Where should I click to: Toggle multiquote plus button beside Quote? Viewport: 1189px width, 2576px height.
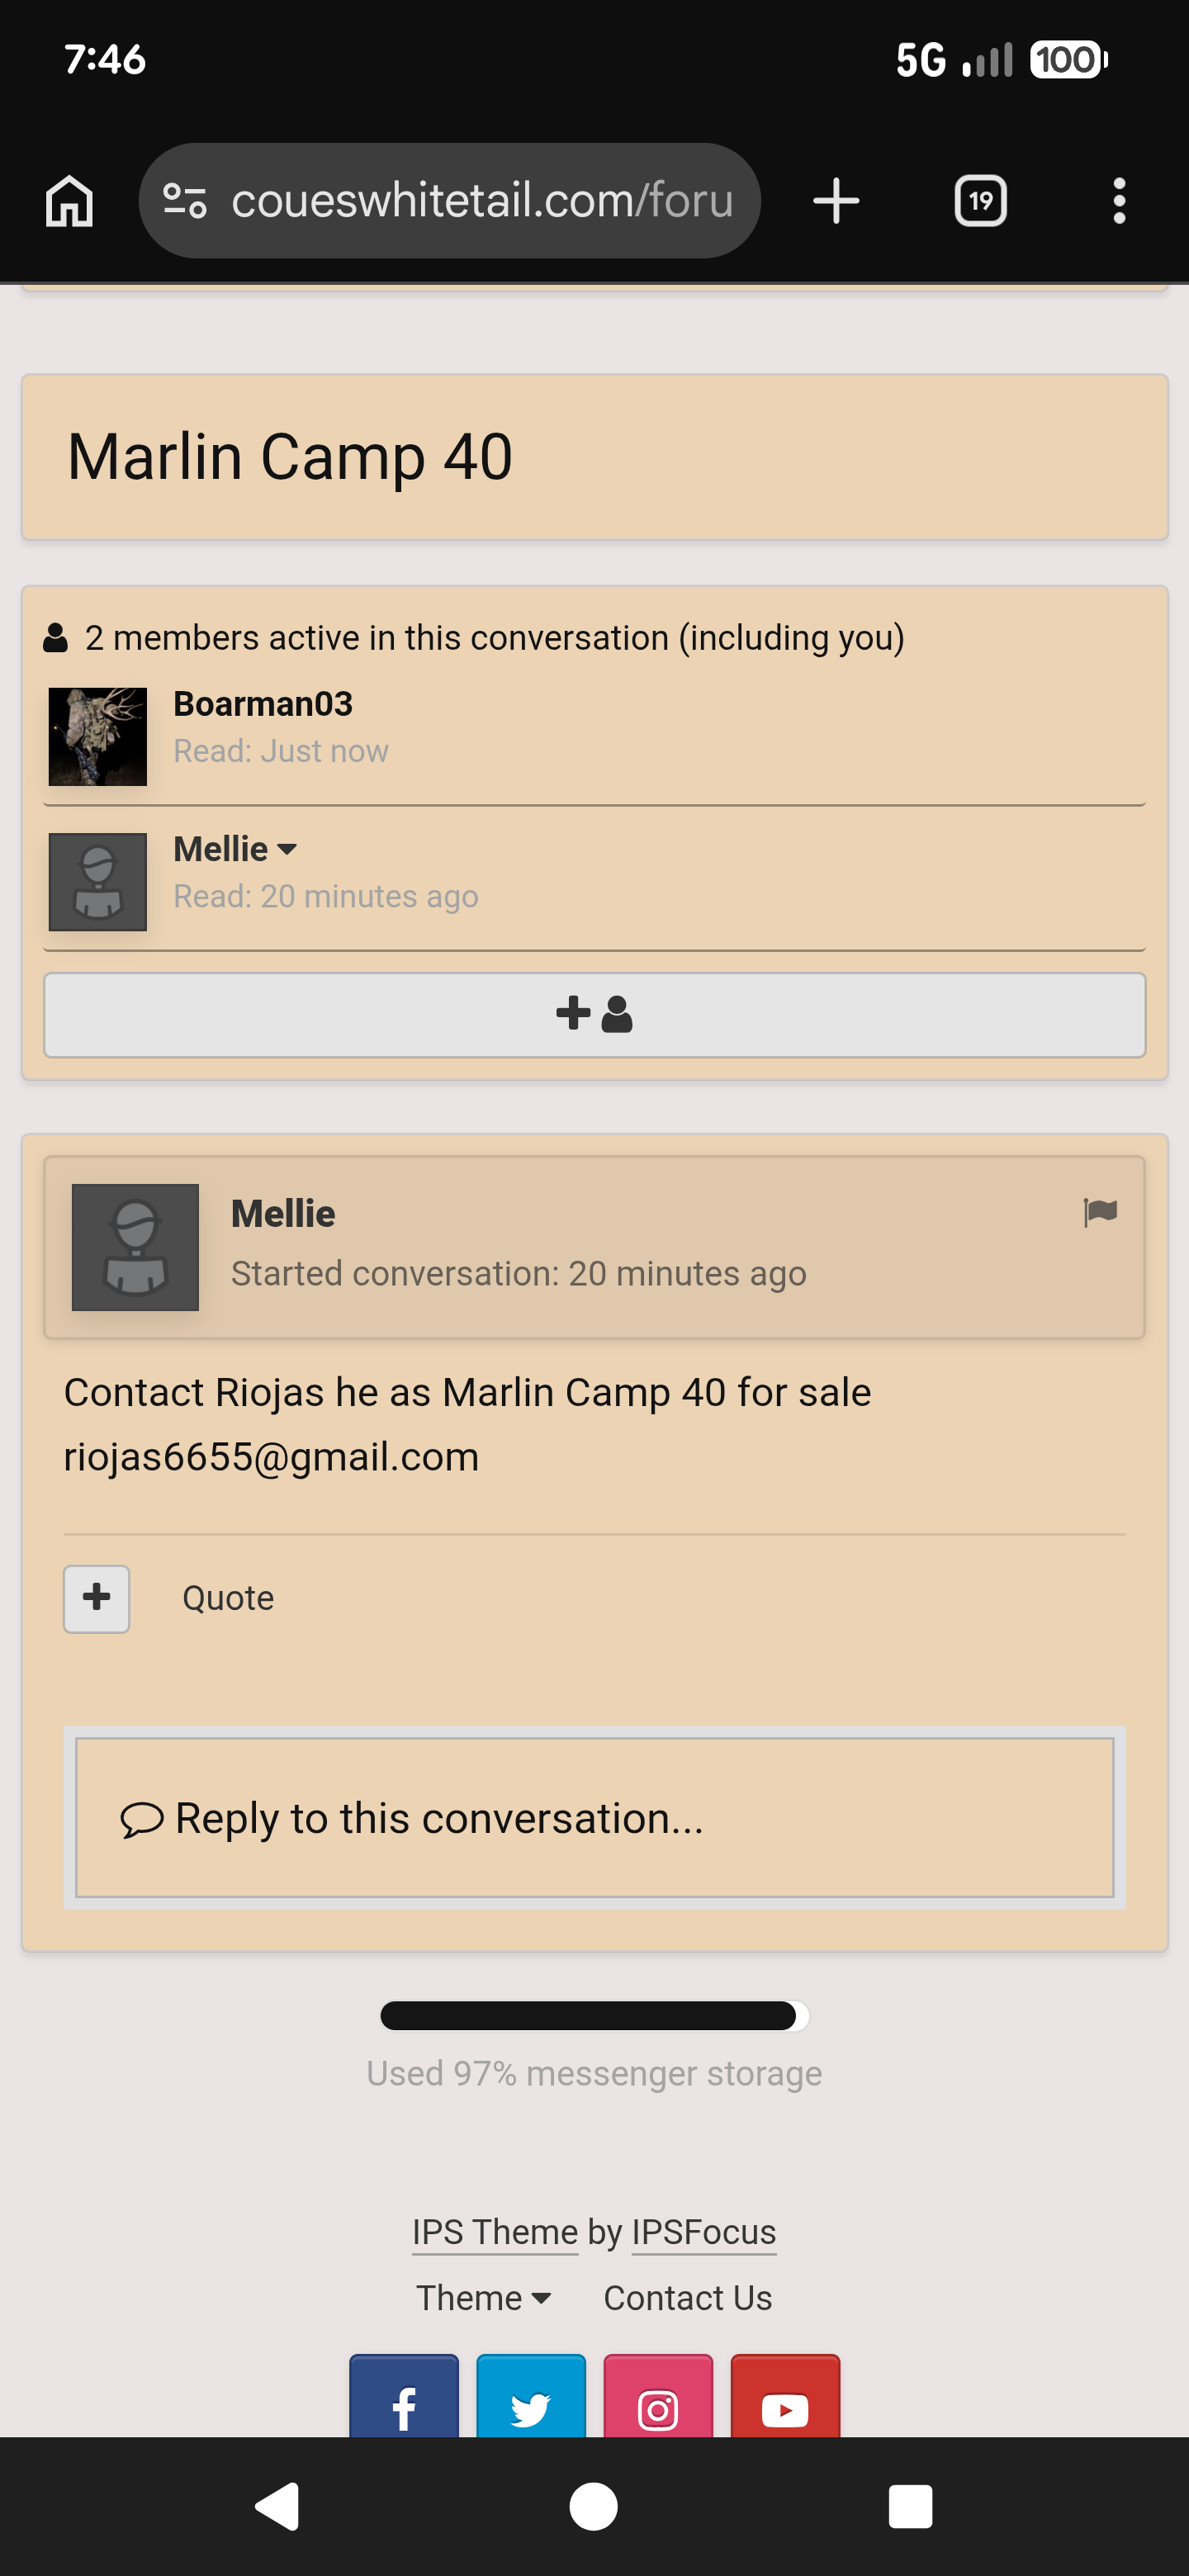97,1598
